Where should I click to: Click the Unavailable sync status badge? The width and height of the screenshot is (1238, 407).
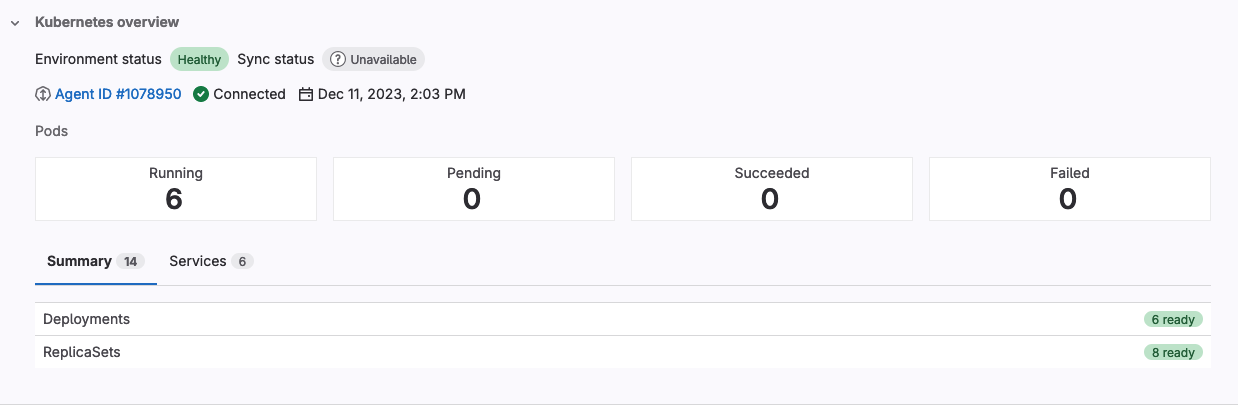[x=374, y=60]
